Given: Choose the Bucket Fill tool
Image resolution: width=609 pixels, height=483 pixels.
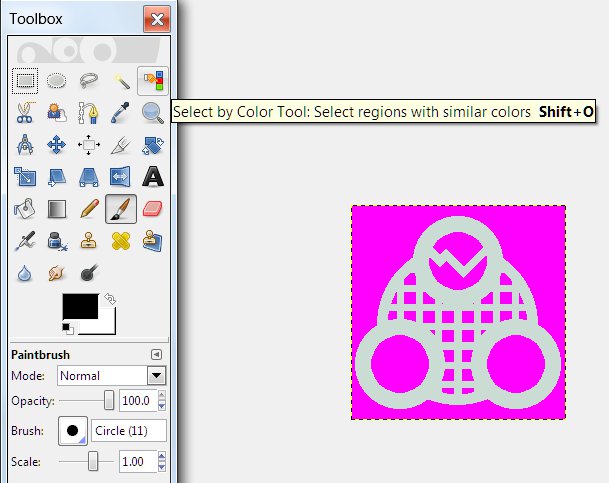Looking at the screenshot, I should point(26,209).
